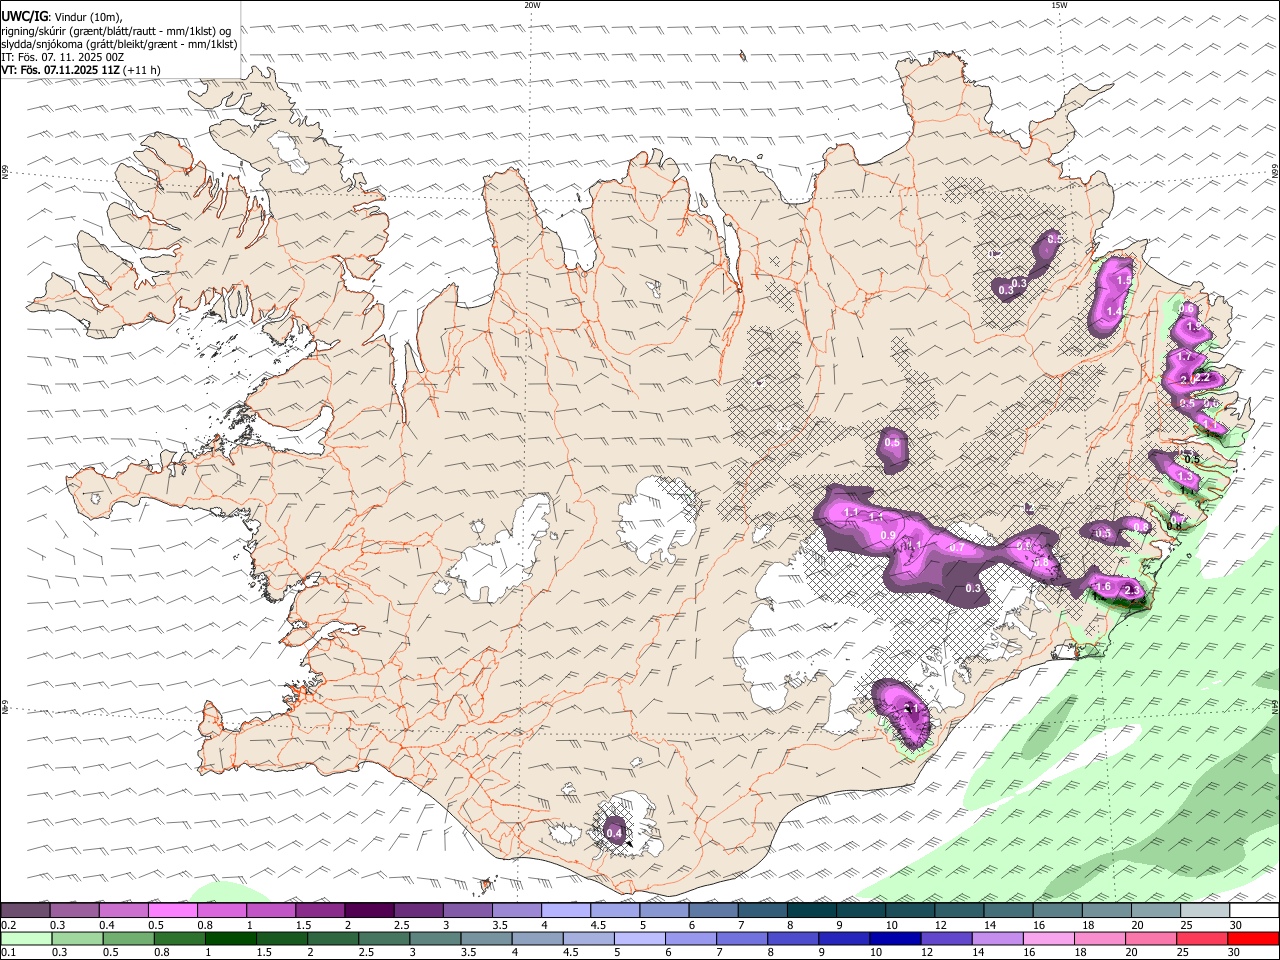Image resolution: width=1280 pixels, height=960 pixels.
Task: Select the white upper swatch after 30
Action: coord(1253,910)
